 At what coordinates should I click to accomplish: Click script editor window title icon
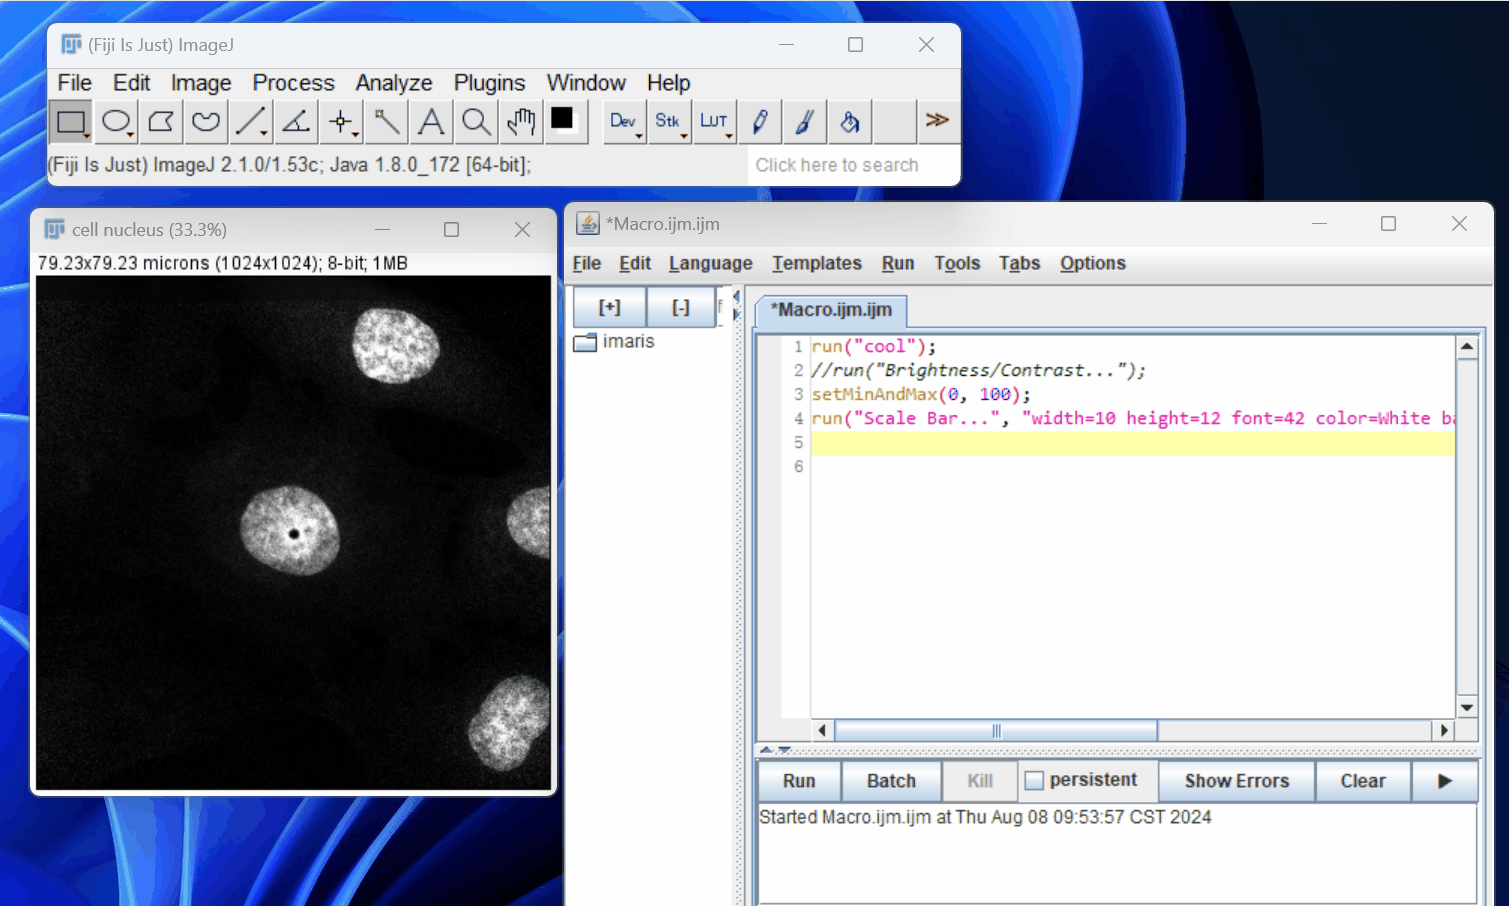[x=588, y=224]
